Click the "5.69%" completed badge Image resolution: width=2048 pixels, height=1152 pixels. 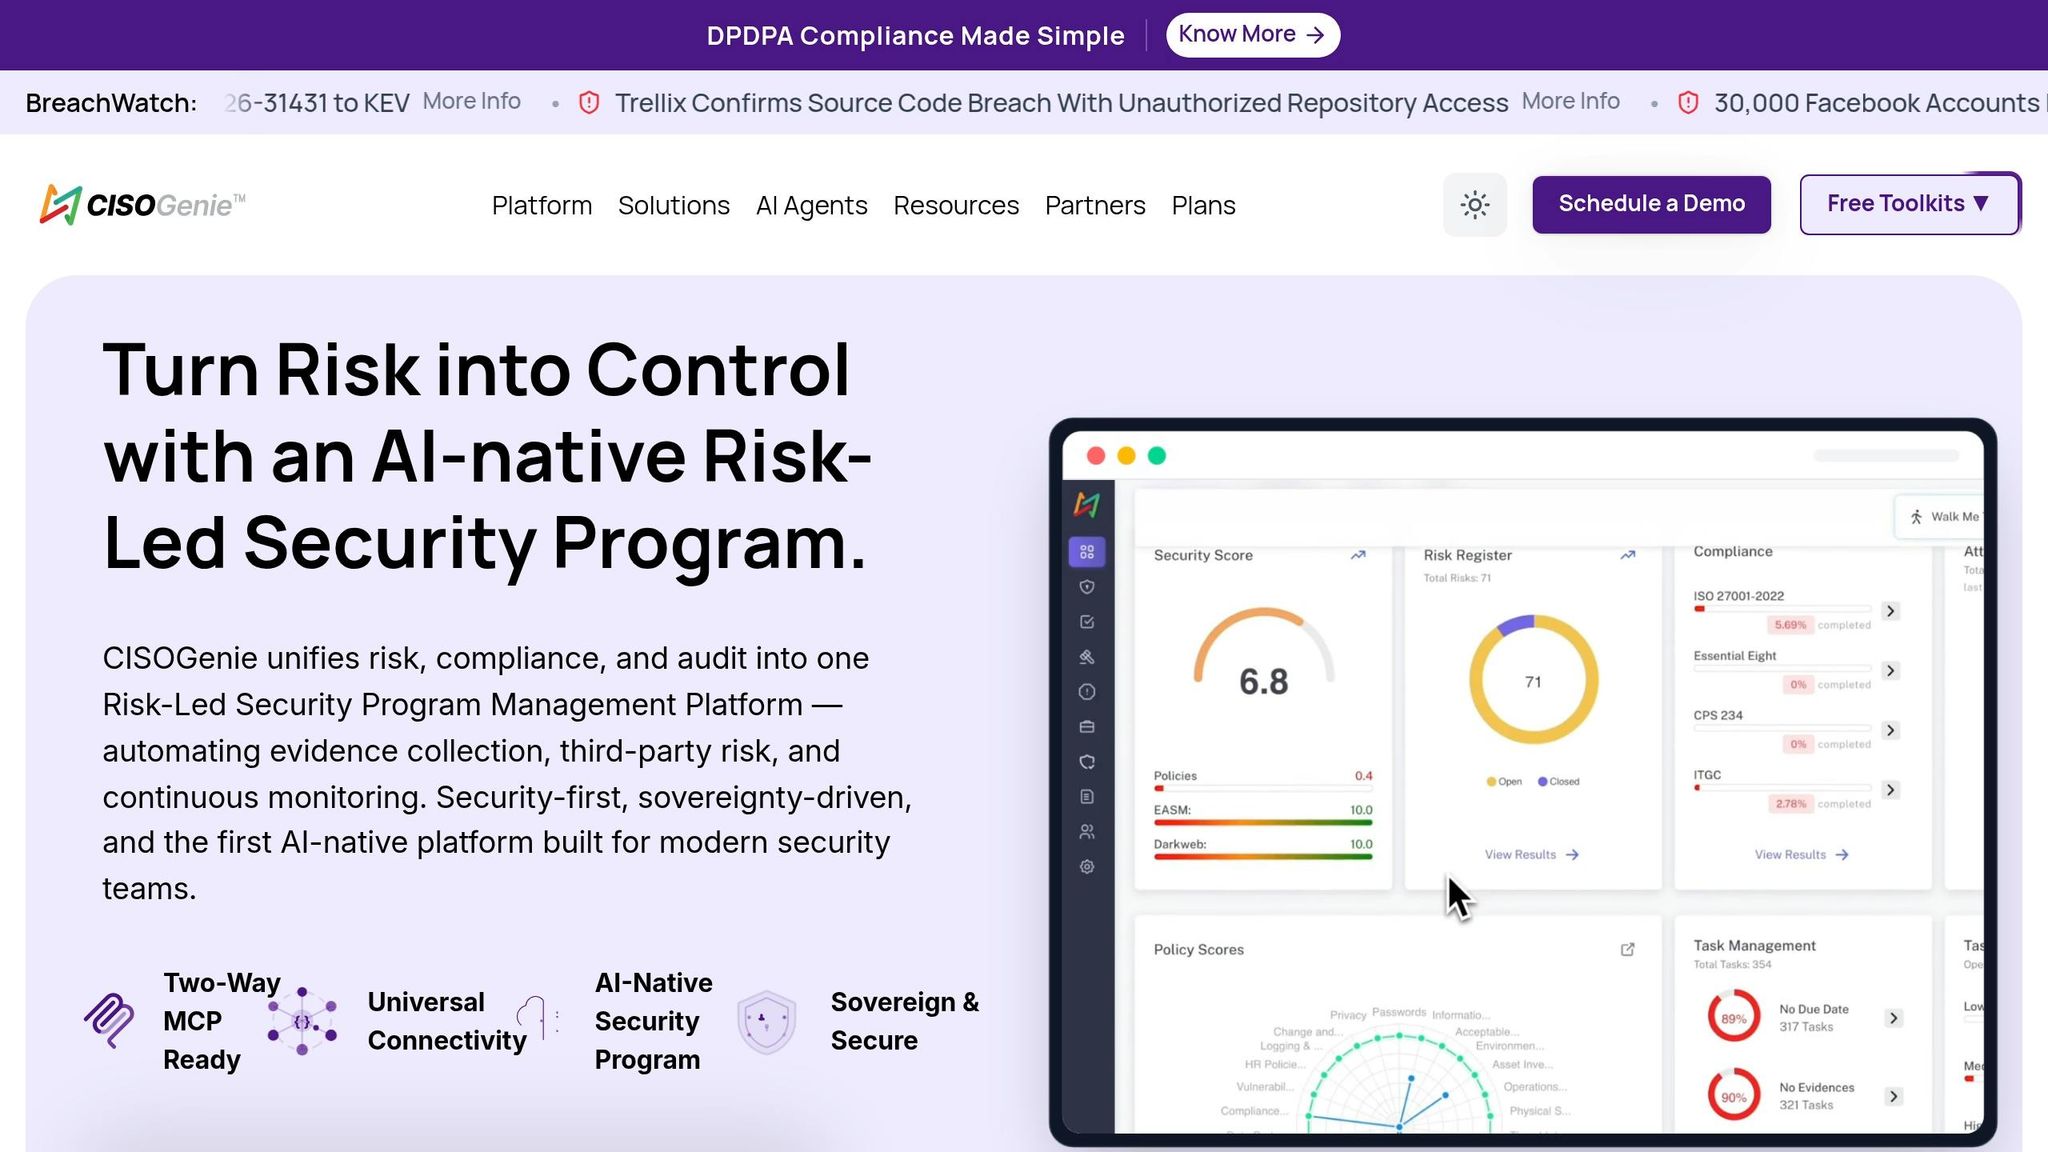(1790, 625)
